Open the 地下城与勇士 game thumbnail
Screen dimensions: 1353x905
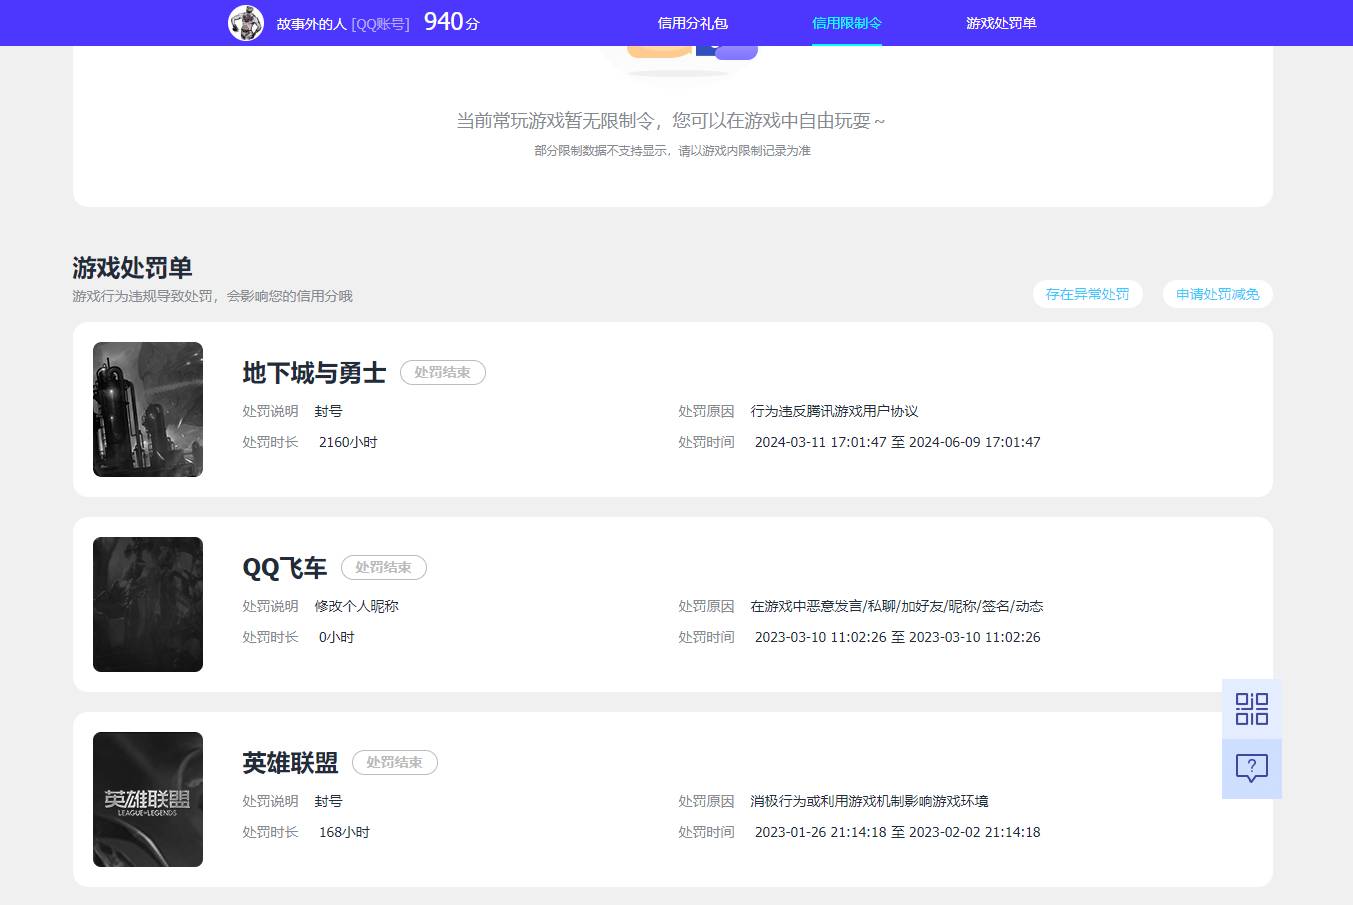pyautogui.click(x=147, y=409)
